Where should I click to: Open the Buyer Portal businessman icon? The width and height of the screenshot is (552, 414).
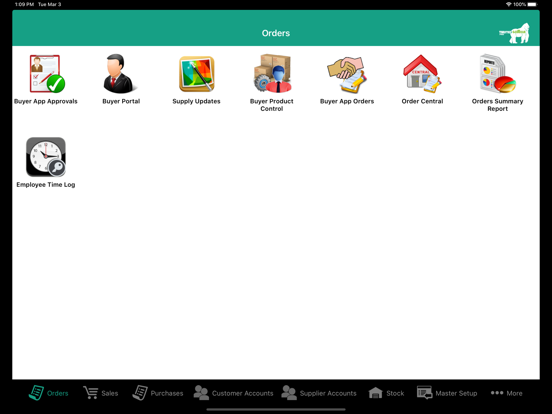tap(120, 74)
